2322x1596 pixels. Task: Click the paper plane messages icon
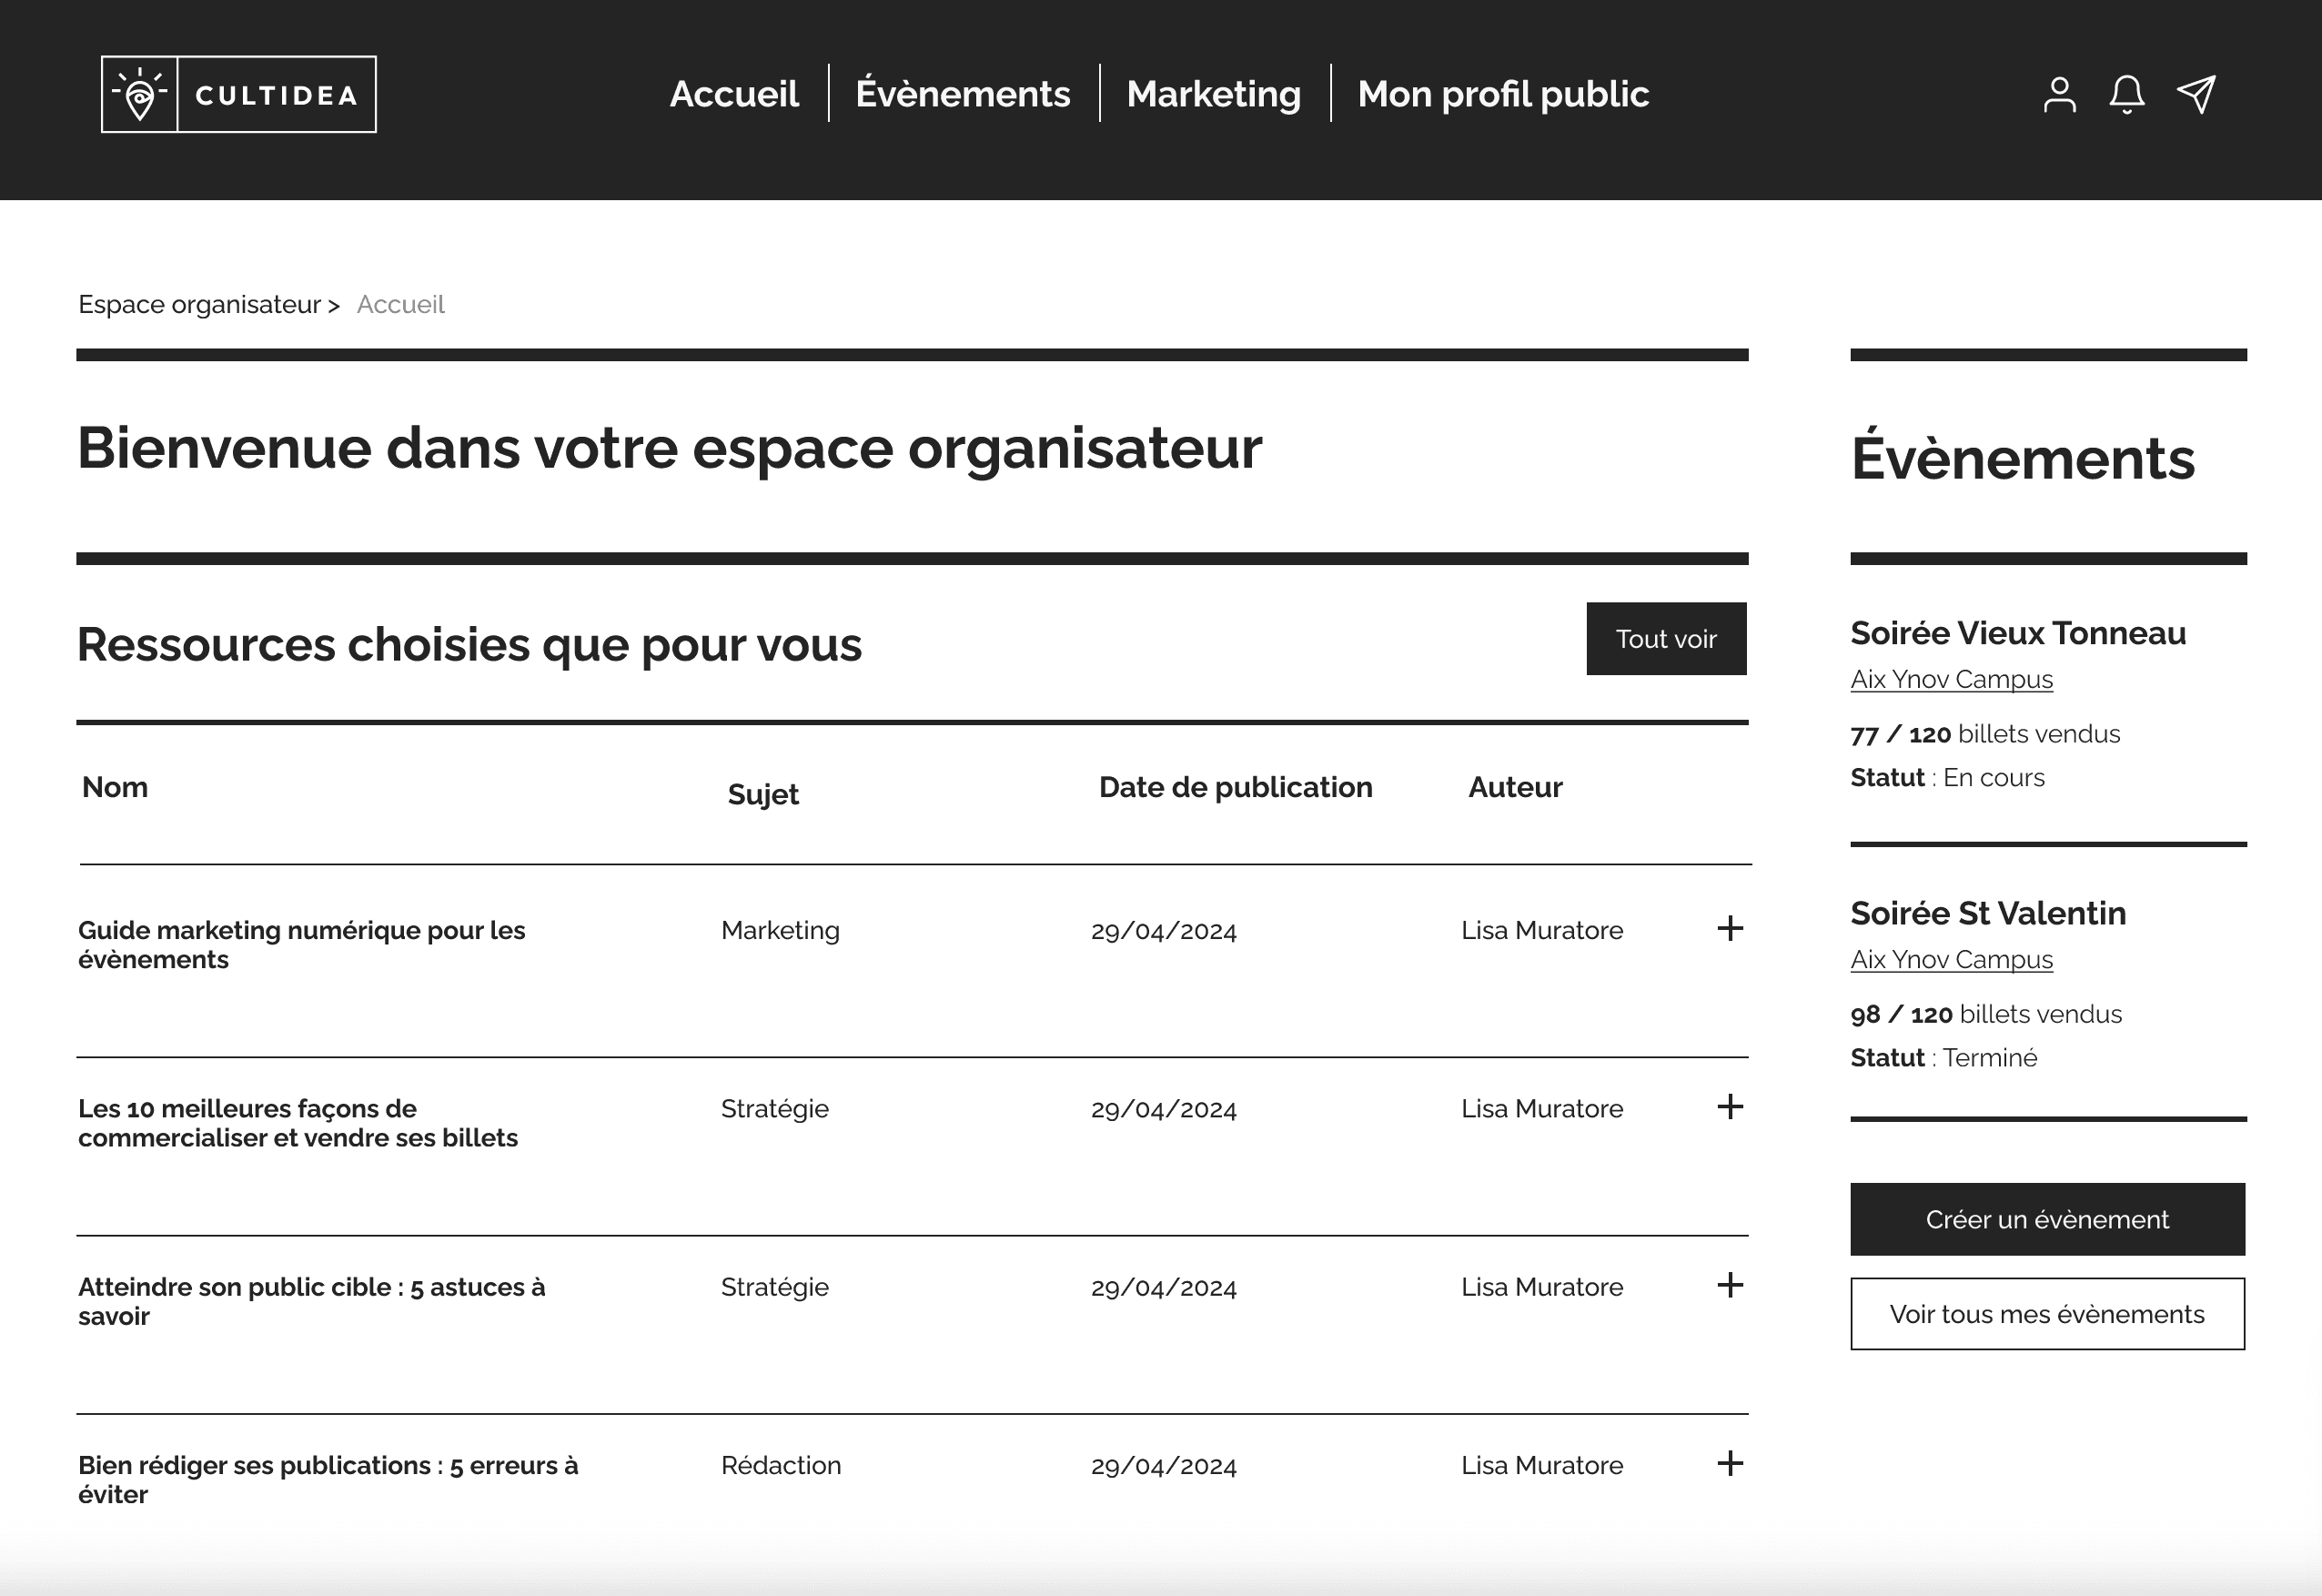(2196, 95)
